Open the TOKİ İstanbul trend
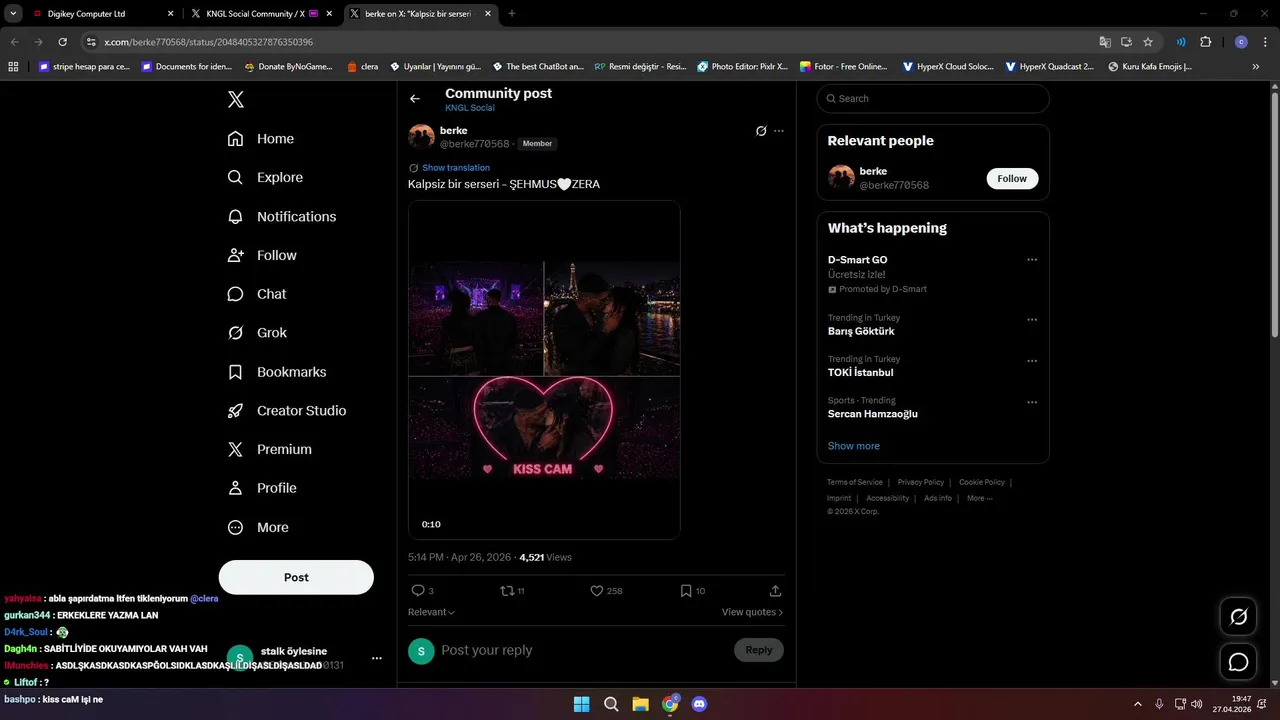 (860, 372)
